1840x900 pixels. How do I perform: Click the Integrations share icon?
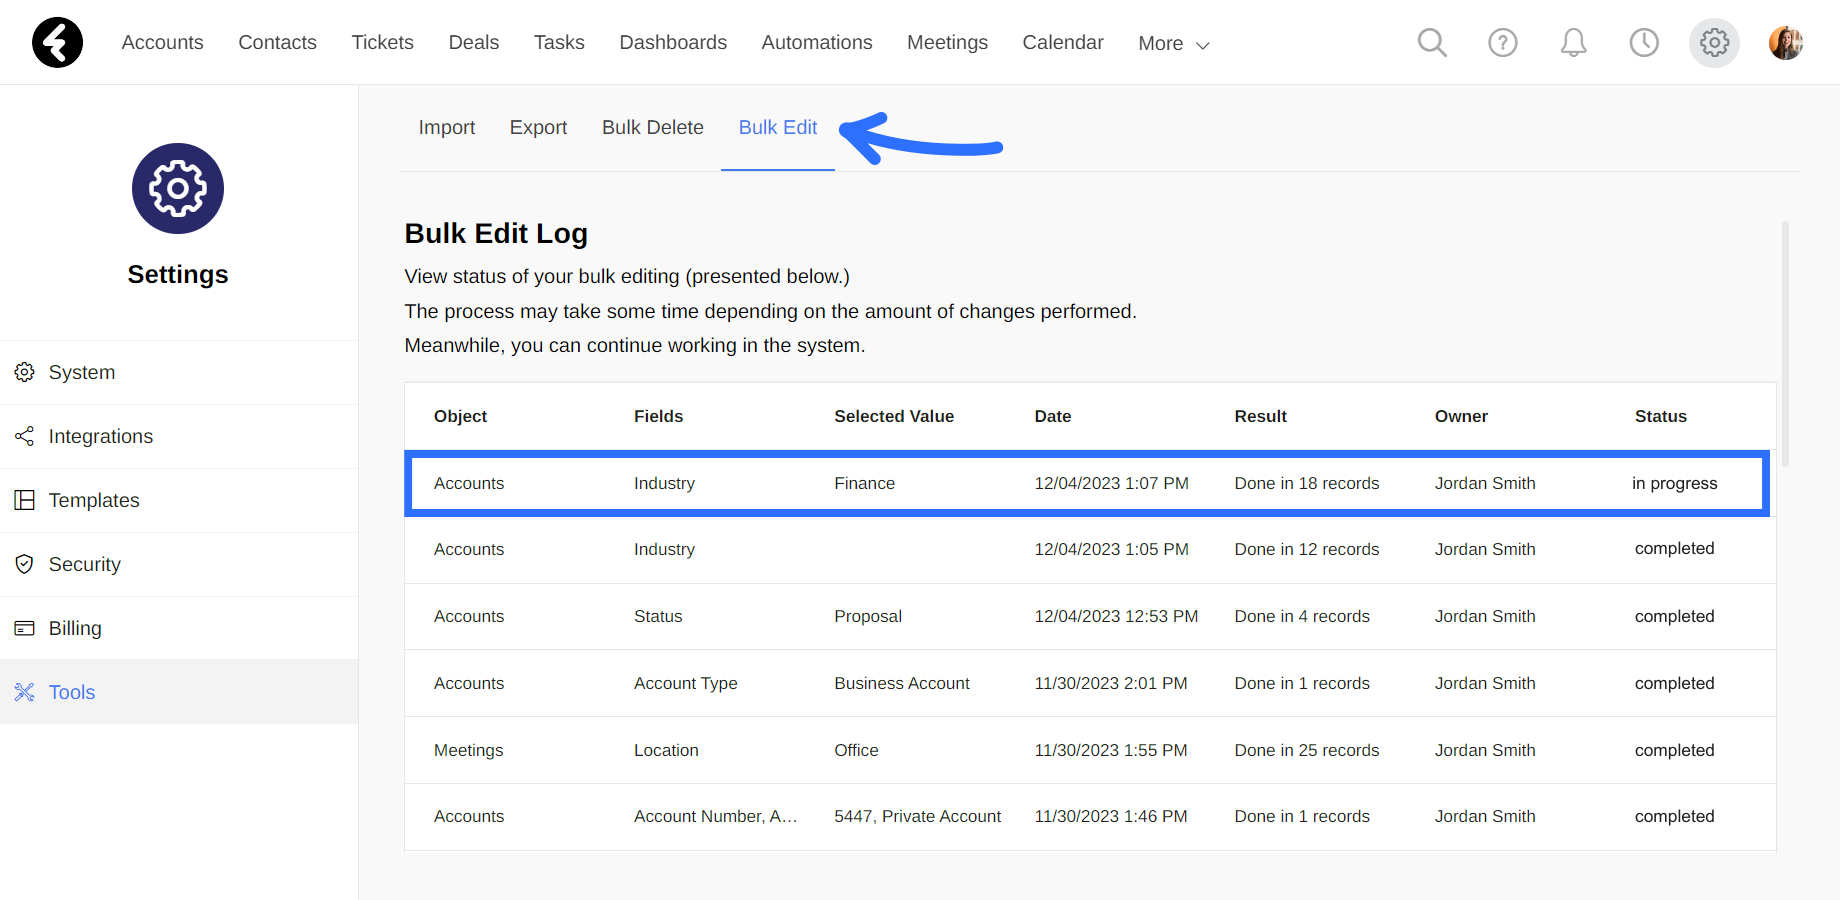[25, 436]
